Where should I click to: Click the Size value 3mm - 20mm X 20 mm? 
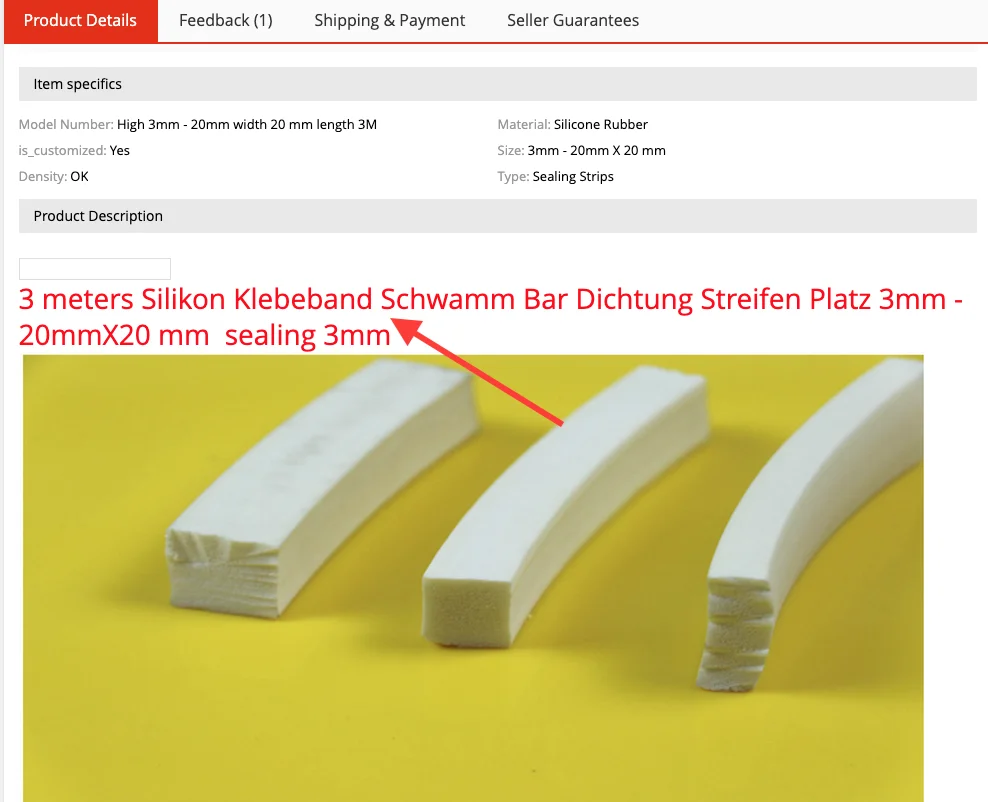point(596,151)
